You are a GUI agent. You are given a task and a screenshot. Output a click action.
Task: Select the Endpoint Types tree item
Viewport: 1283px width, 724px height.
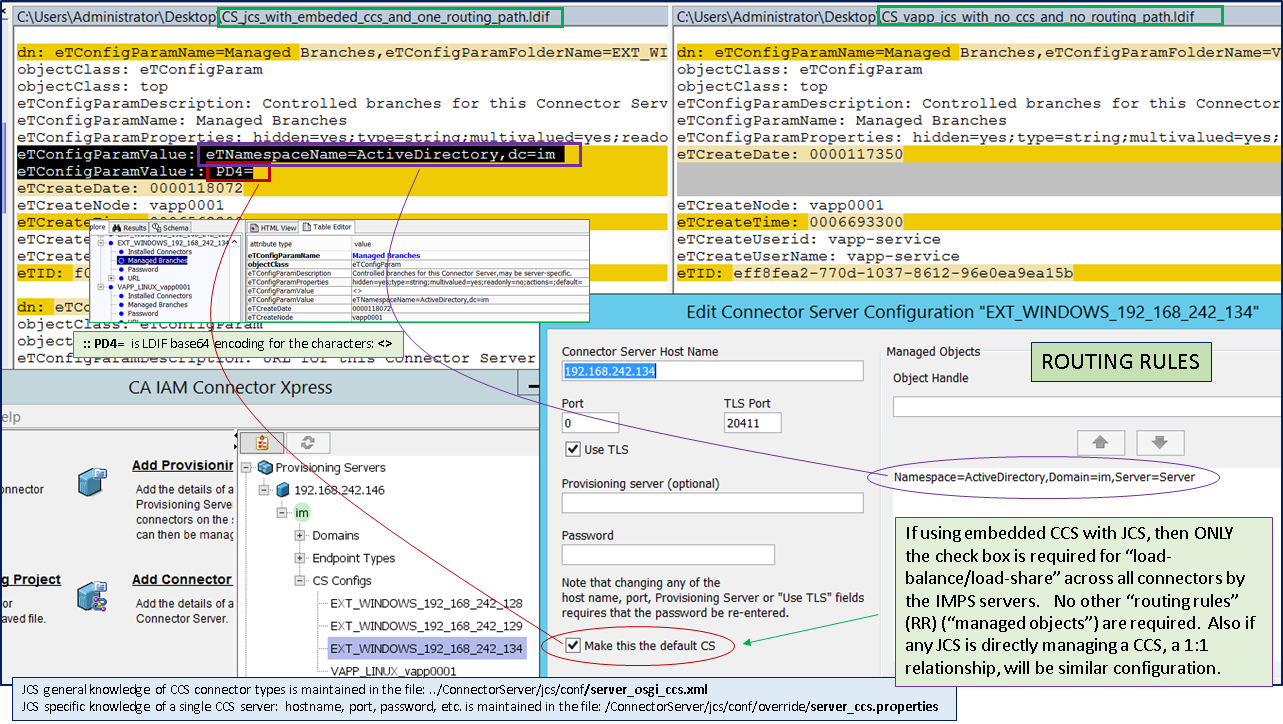(x=353, y=558)
